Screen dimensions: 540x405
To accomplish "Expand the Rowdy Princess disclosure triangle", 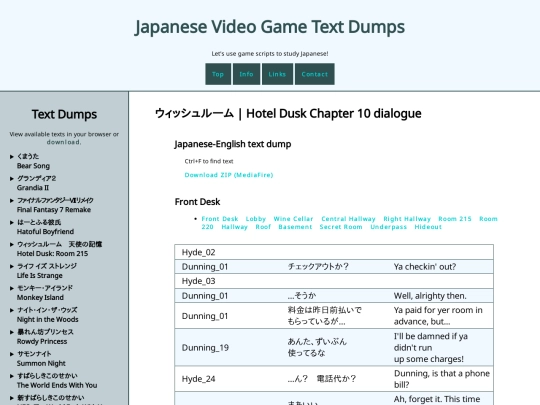I will point(12,332).
